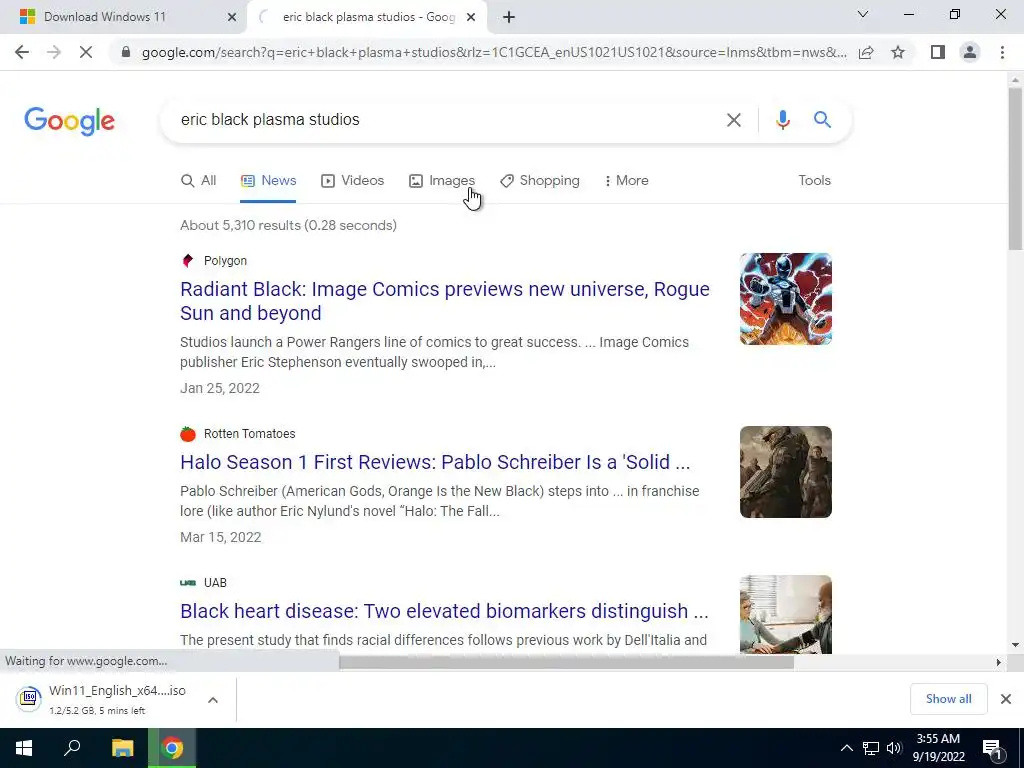Viewport: 1024px width, 768px height.
Task: Open Chrome side panel icon
Action: pyautogui.click(x=938, y=52)
